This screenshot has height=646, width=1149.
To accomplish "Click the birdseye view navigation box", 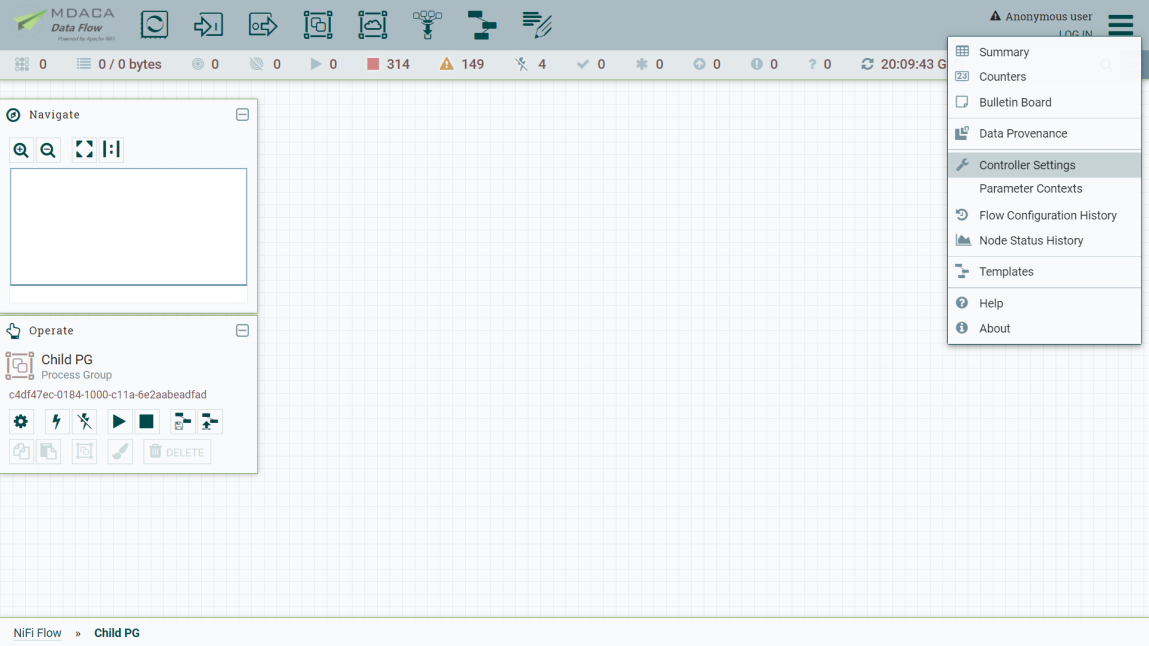I will pyautogui.click(x=128, y=227).
